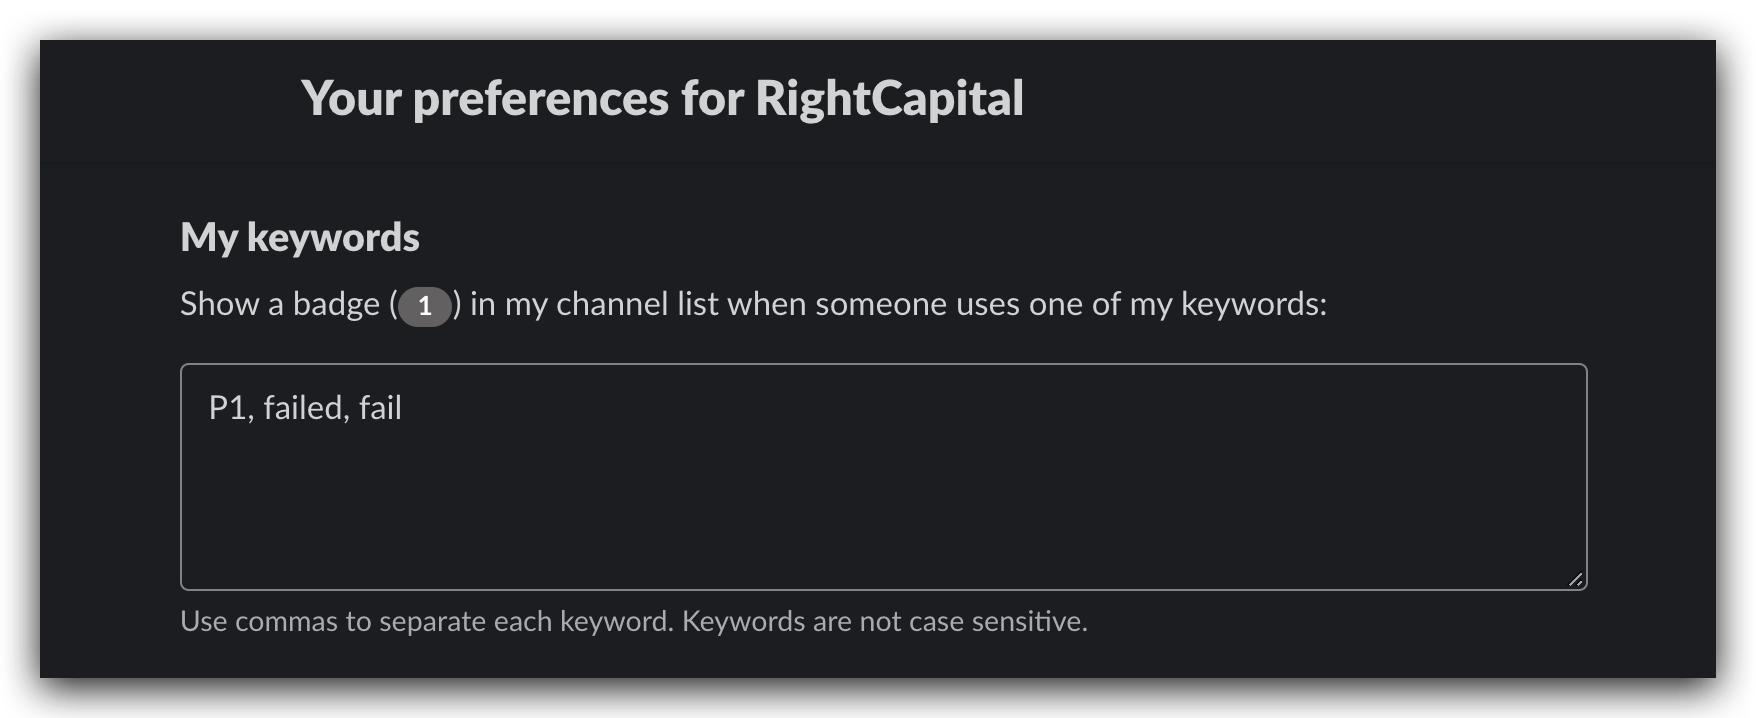Click "Keywords are not case sensitive" sentence
This screenshot has height=718, width=1756.
point(885,622)
